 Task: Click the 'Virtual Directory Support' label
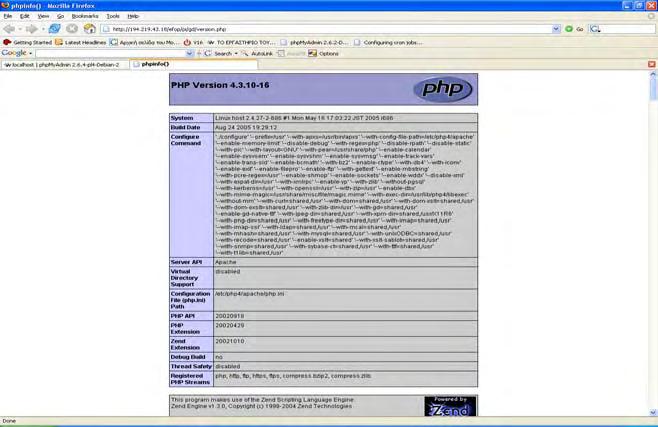[x=184, y=278]
